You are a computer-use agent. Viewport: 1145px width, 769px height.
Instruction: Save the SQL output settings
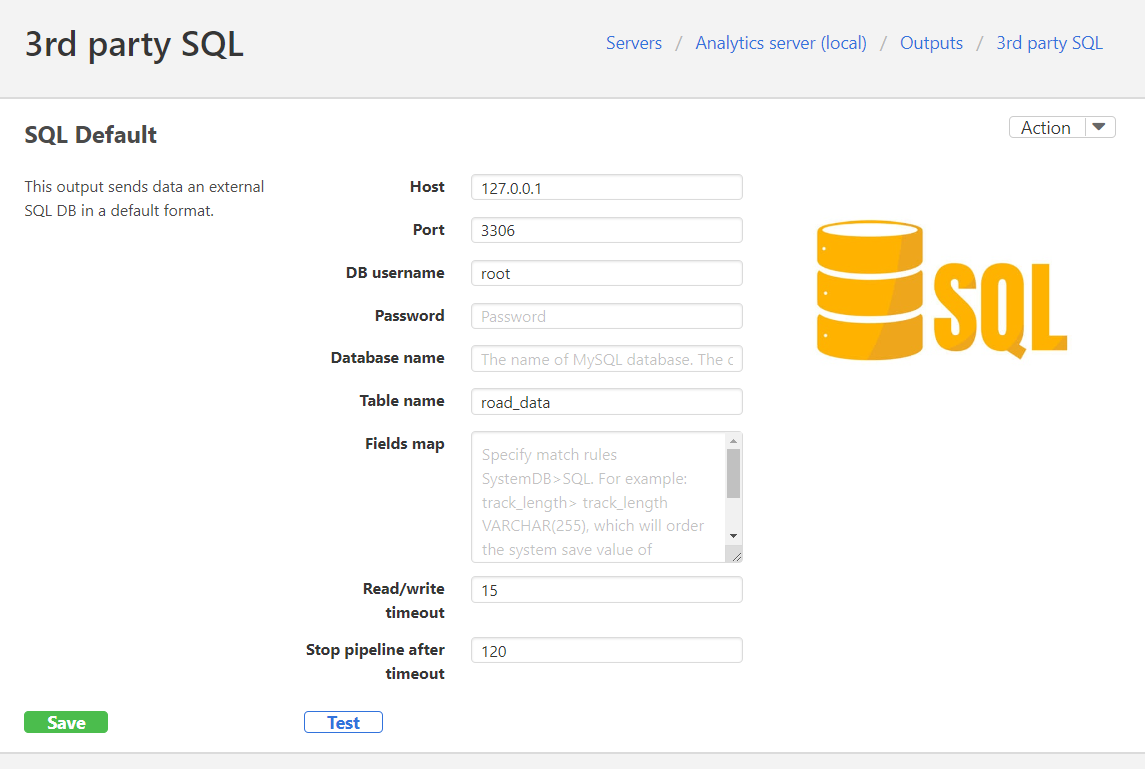[66, 722]
